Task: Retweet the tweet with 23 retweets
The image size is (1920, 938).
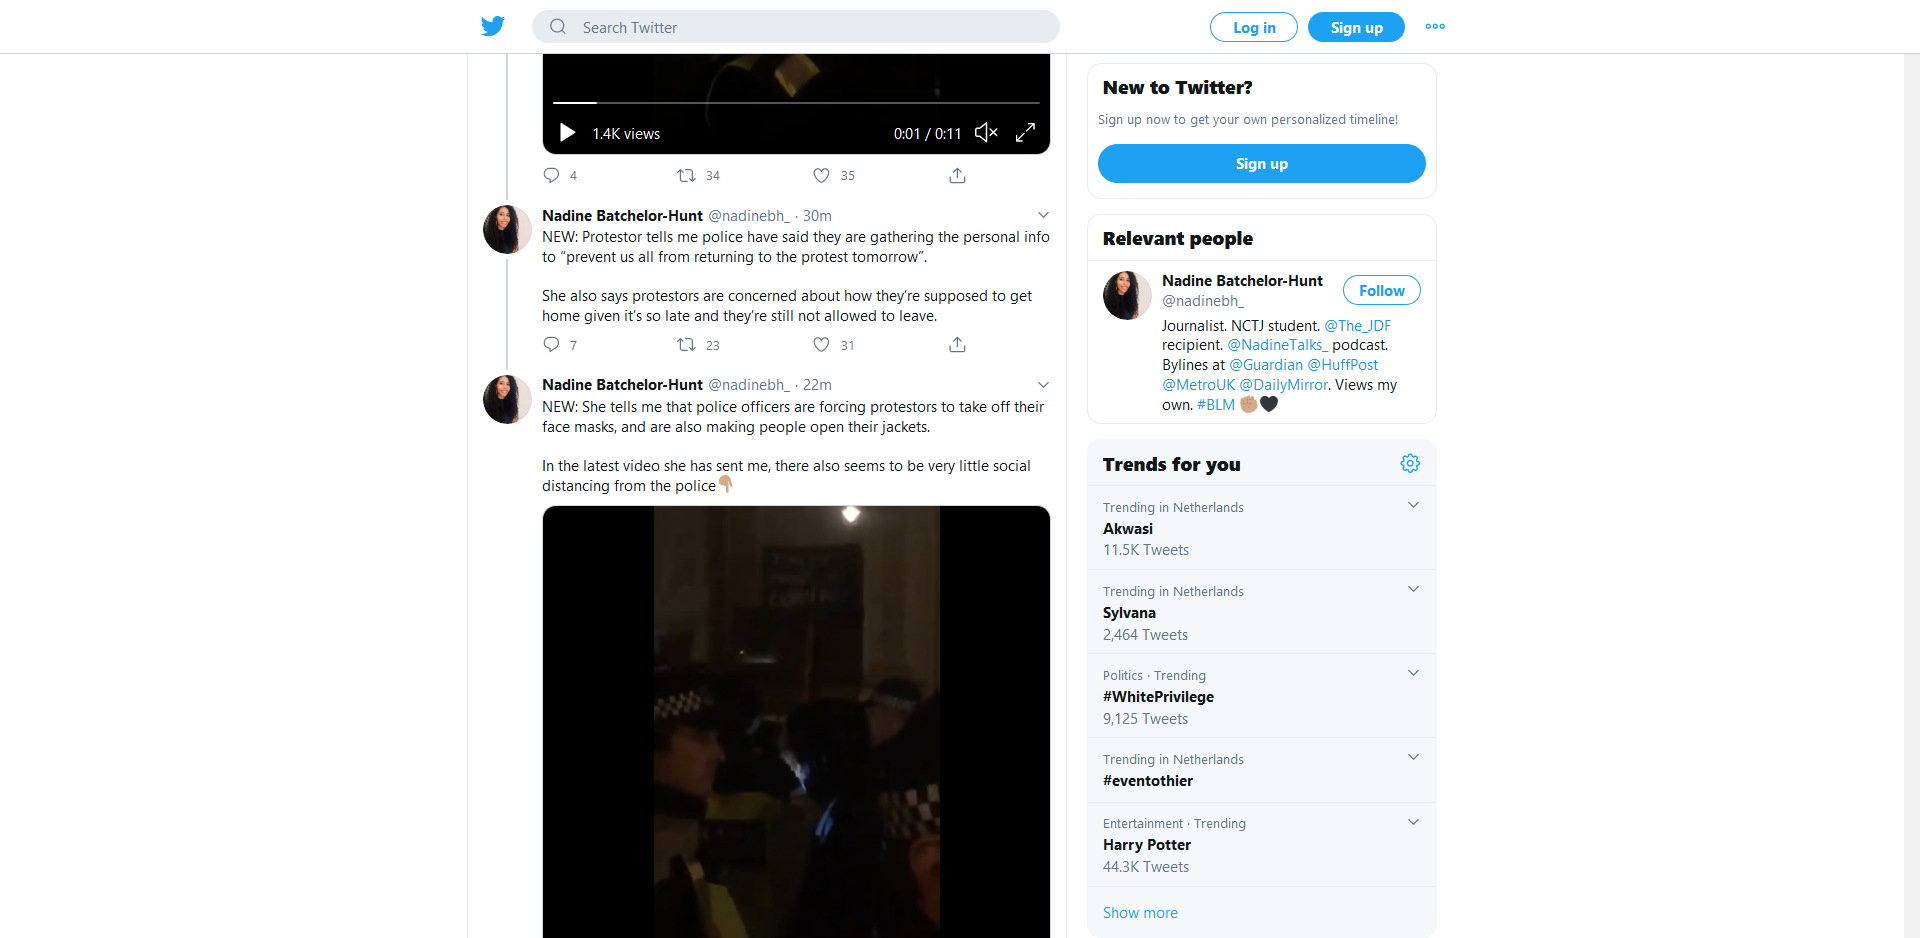Action: click(x=686, y=345)
